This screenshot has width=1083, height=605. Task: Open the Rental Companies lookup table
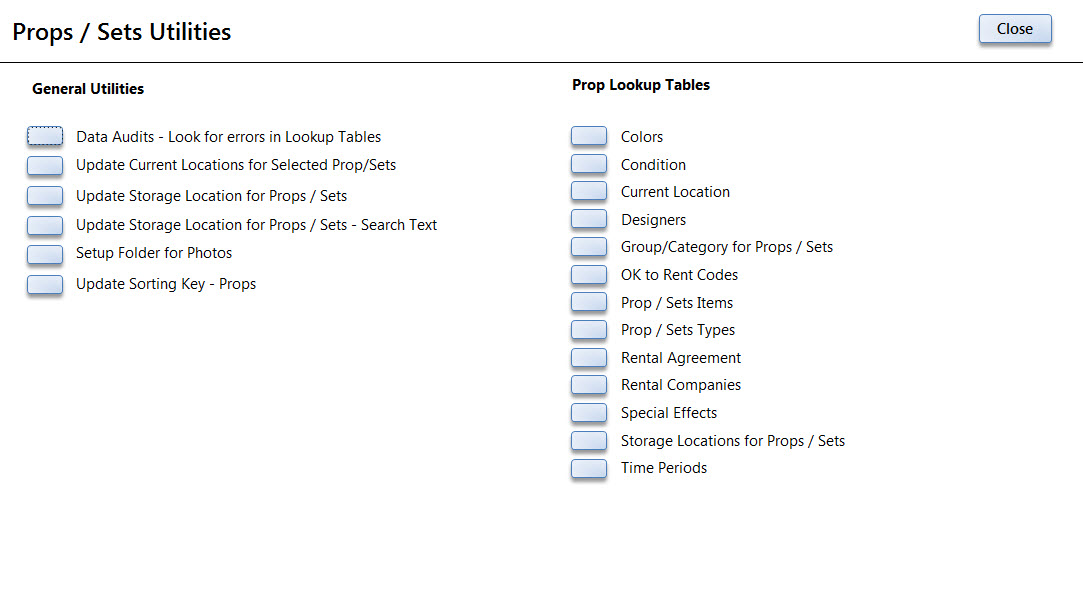click(x=589, y=385)
